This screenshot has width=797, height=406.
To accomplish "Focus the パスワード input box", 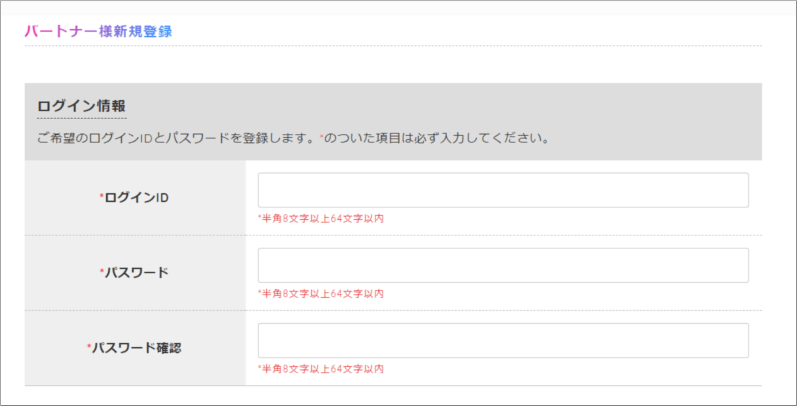I will (503, 265).
